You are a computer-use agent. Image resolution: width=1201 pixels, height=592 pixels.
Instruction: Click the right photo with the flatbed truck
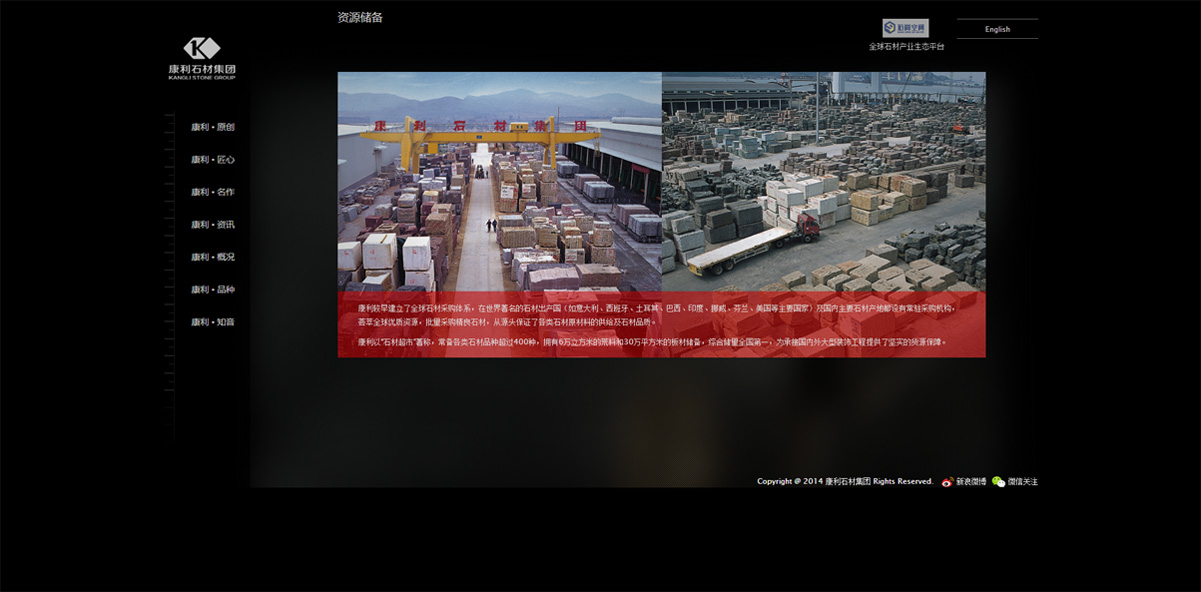coord(823,181)
